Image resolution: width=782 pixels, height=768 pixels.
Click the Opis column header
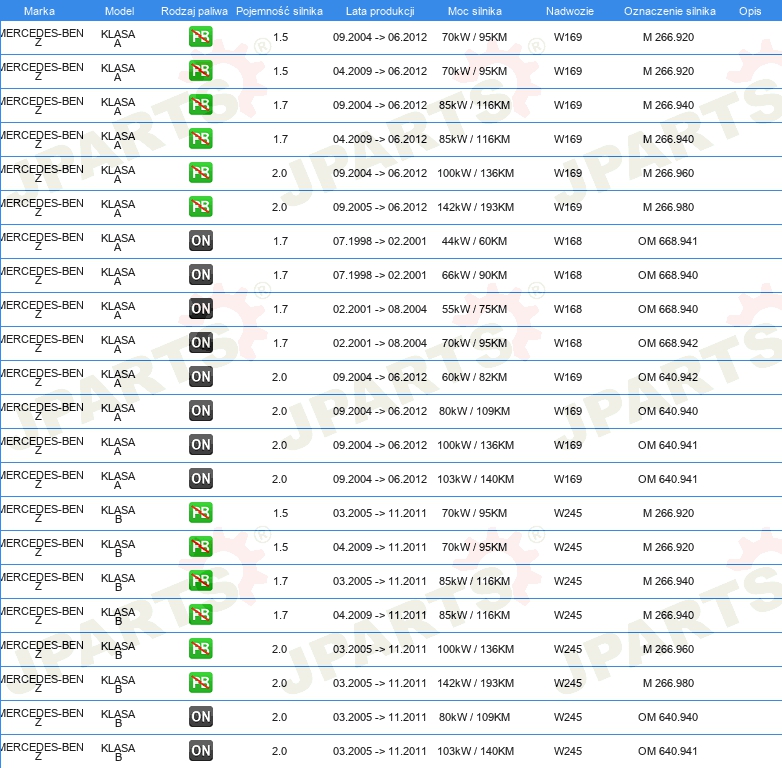tap(749, 11)
